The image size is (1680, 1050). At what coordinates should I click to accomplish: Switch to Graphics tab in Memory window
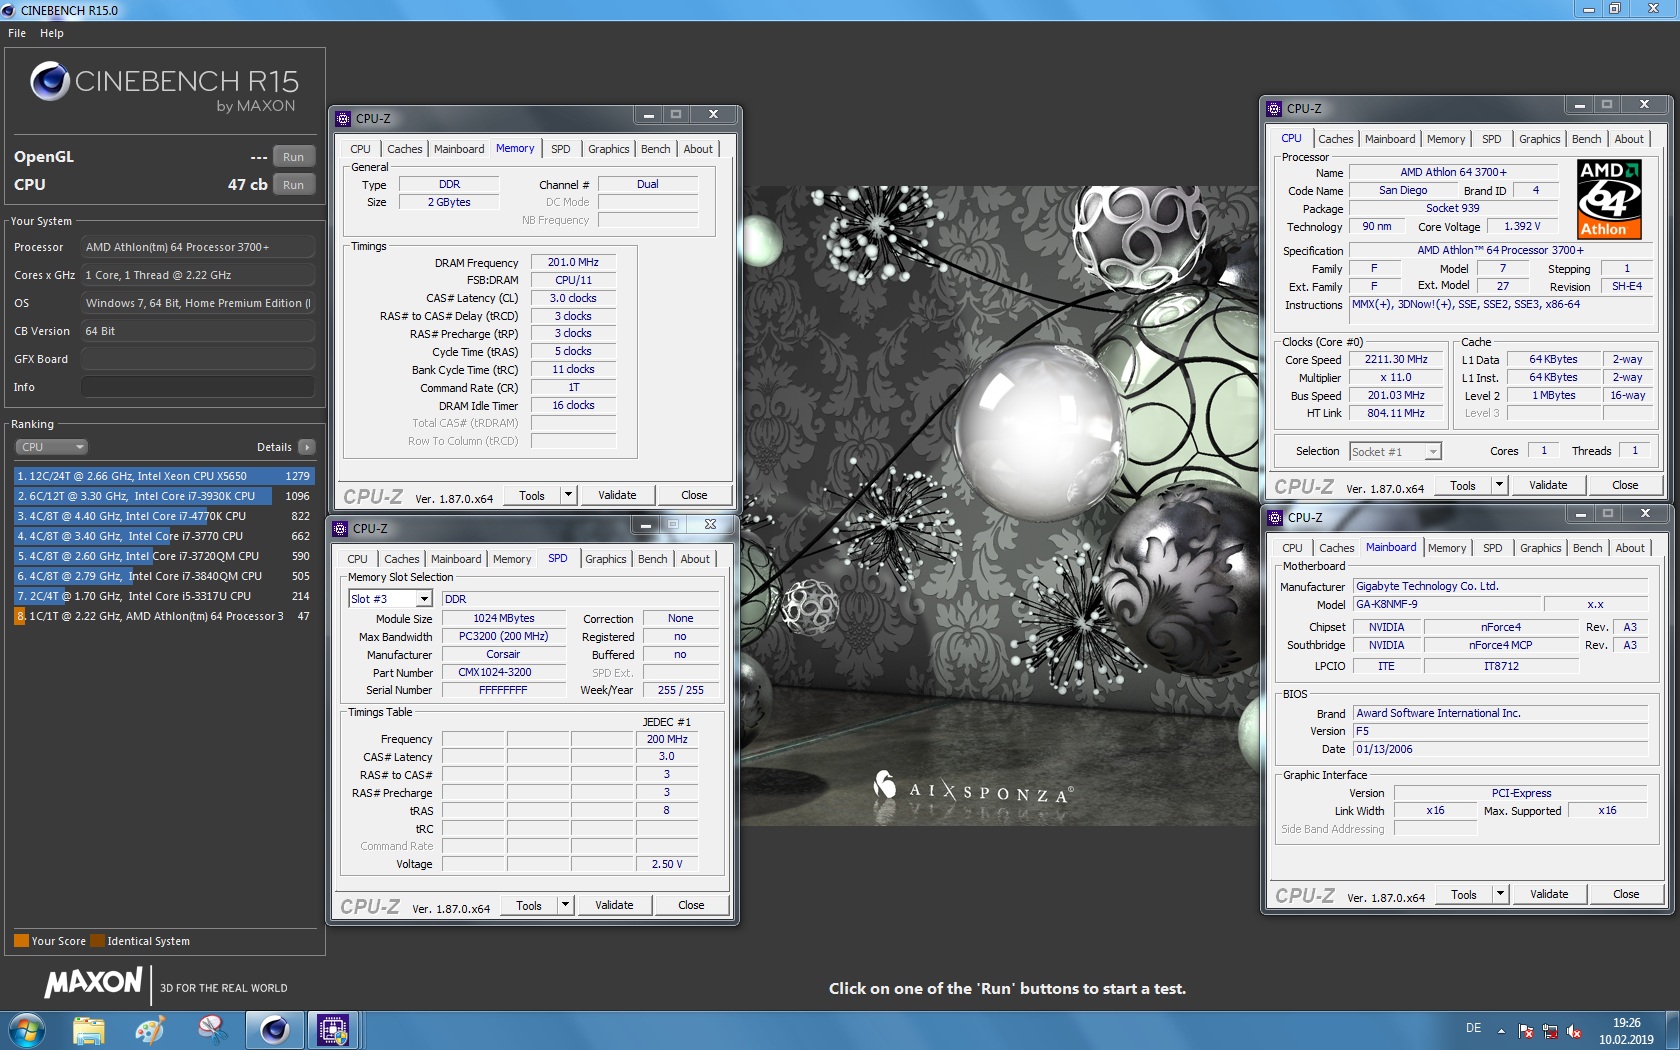pyautogui.click(x=608, y=149)
